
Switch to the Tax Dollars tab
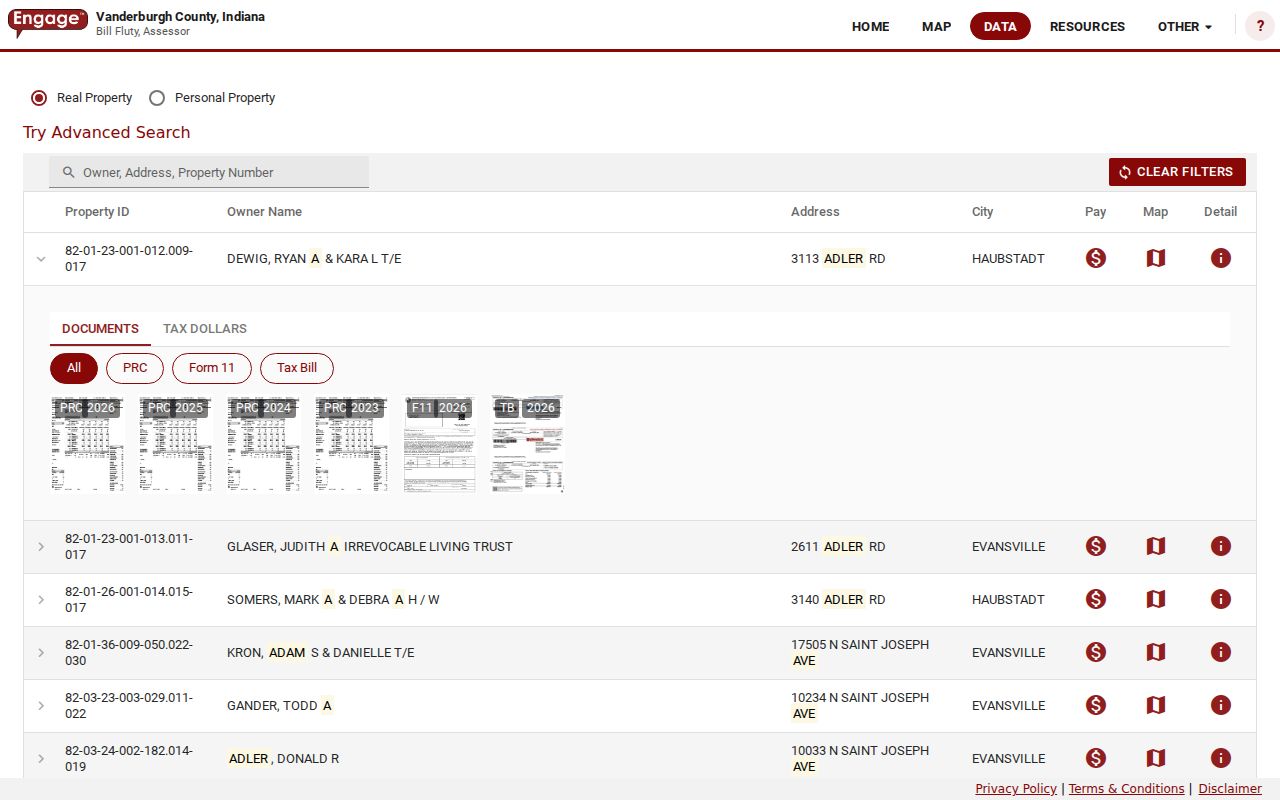click(205, 329)
